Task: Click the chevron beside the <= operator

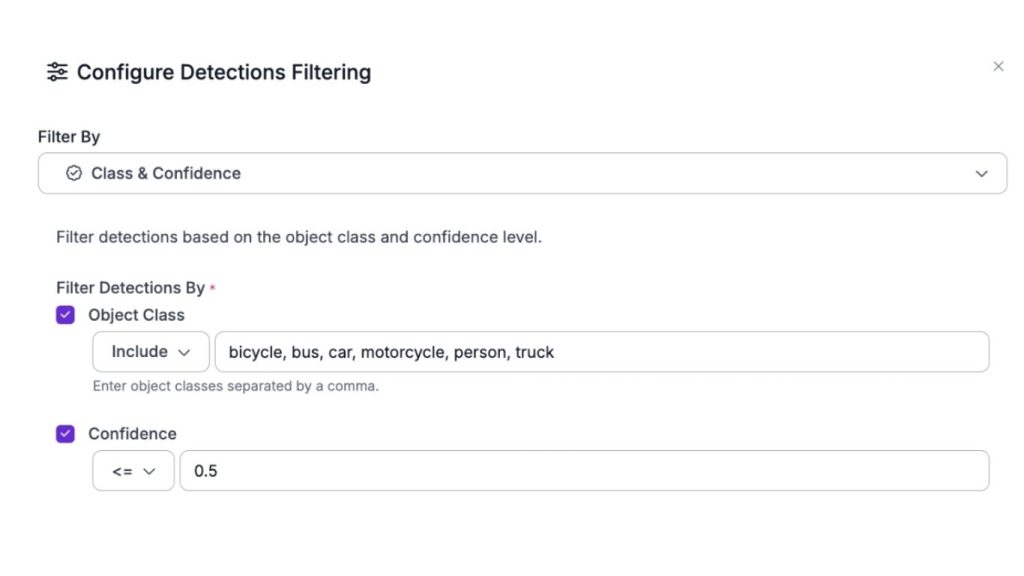Action: [x=150, y=472]
